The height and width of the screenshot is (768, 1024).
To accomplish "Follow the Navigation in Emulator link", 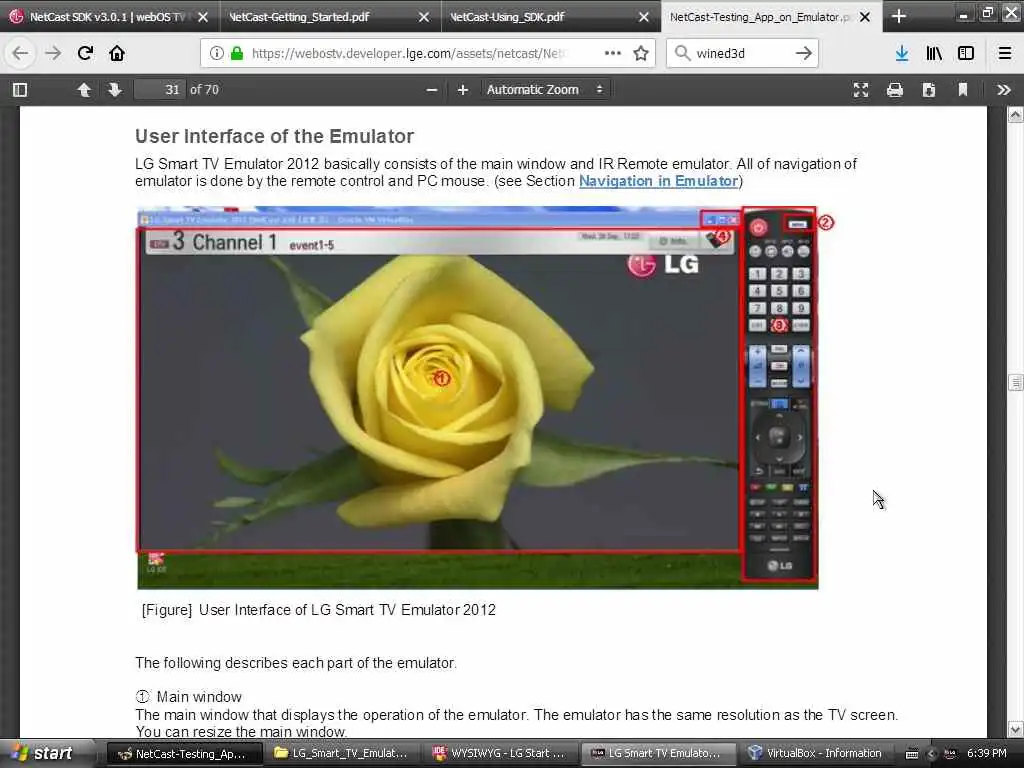I will pyautogui.click(x=658, y=181).
